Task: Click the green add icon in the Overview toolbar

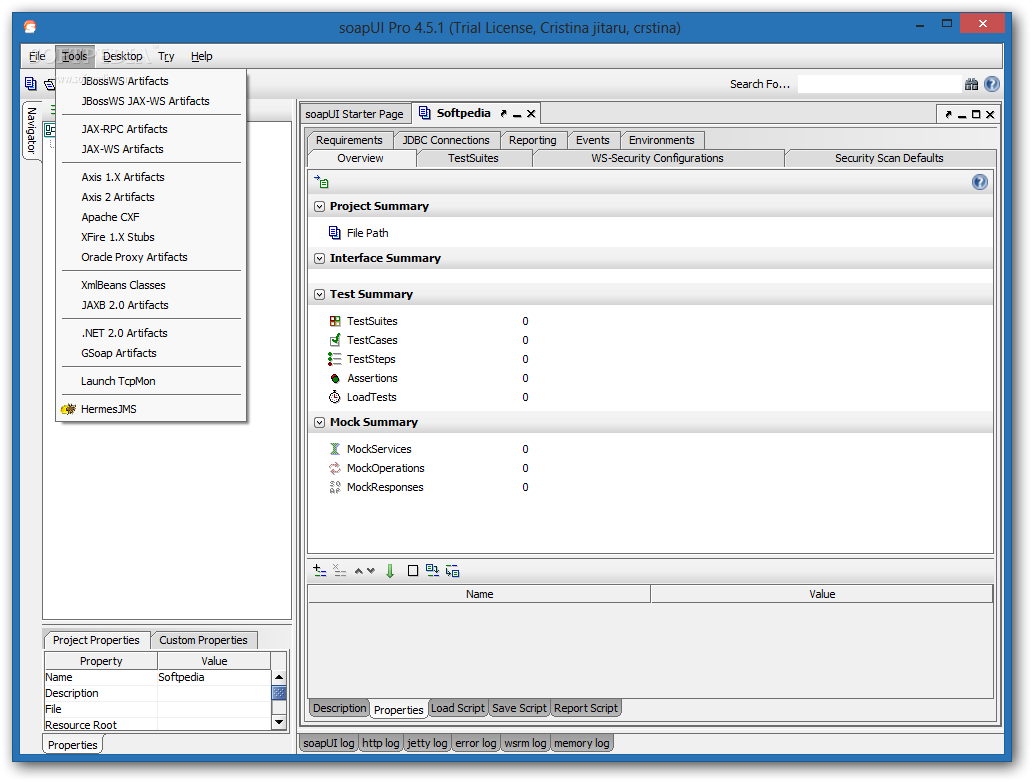Action: point(321,182)
